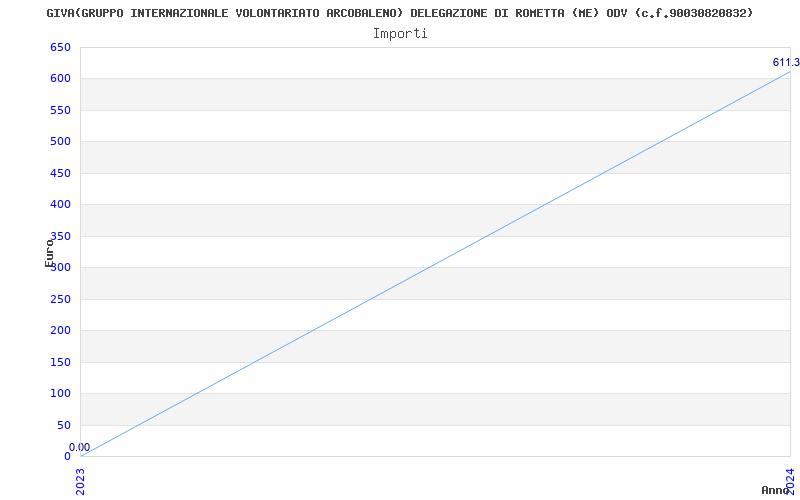Click the 2024 x-axis year label

(x=790, y=481)
